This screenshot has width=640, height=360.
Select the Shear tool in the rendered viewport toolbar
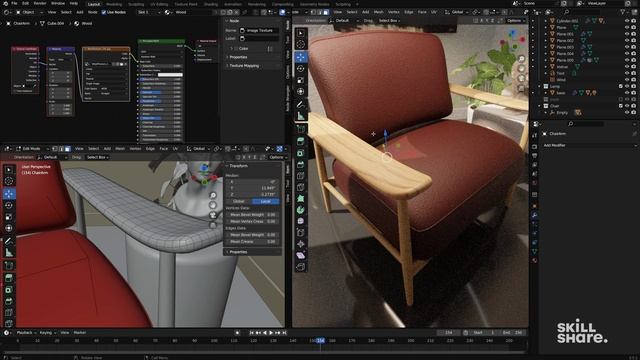301,256
